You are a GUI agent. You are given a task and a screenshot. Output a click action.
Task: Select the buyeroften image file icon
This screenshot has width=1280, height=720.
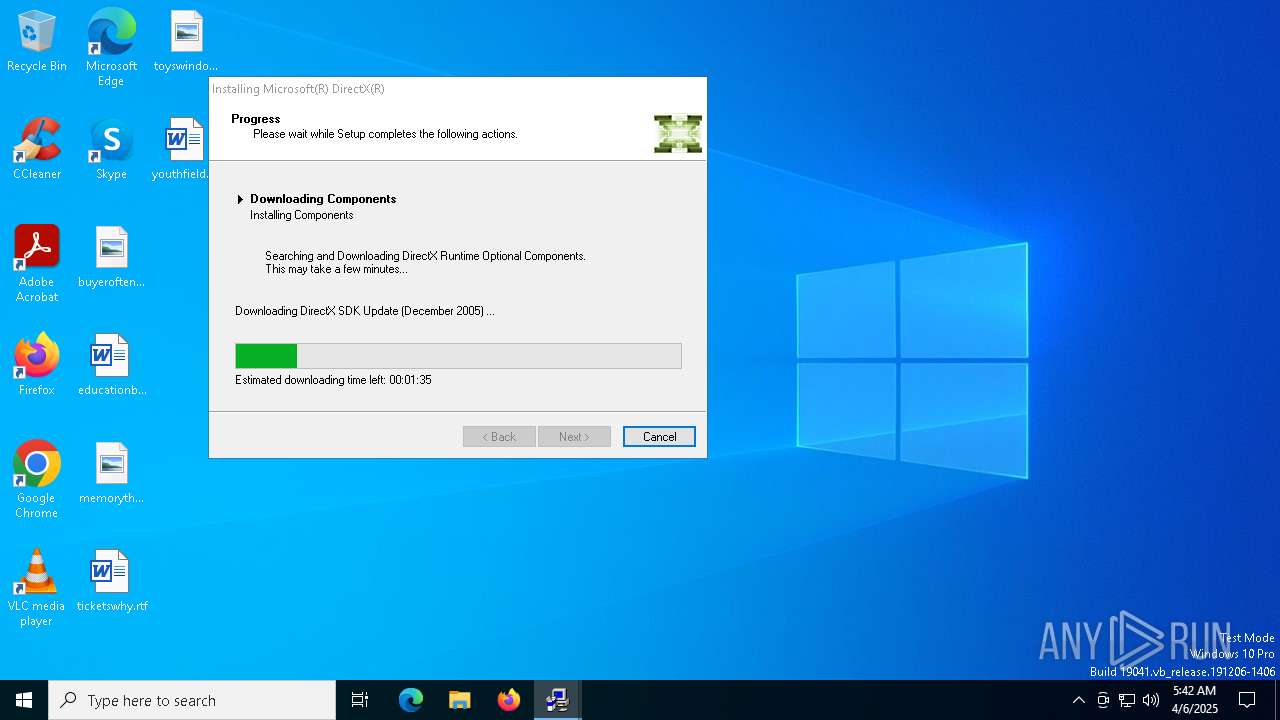(x=111, y=258)
